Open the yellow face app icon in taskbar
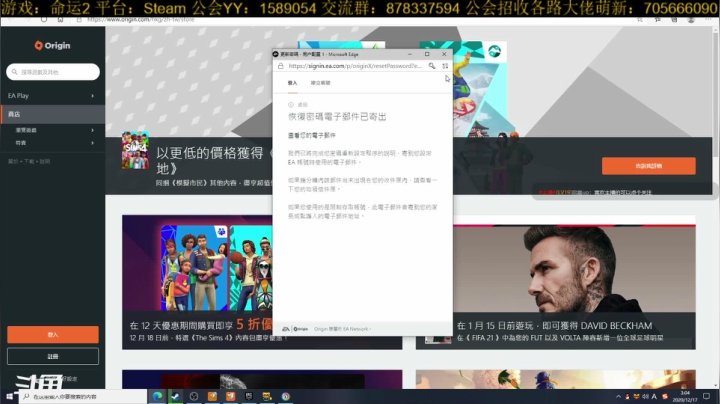720x404 pixels. [267, 396]
